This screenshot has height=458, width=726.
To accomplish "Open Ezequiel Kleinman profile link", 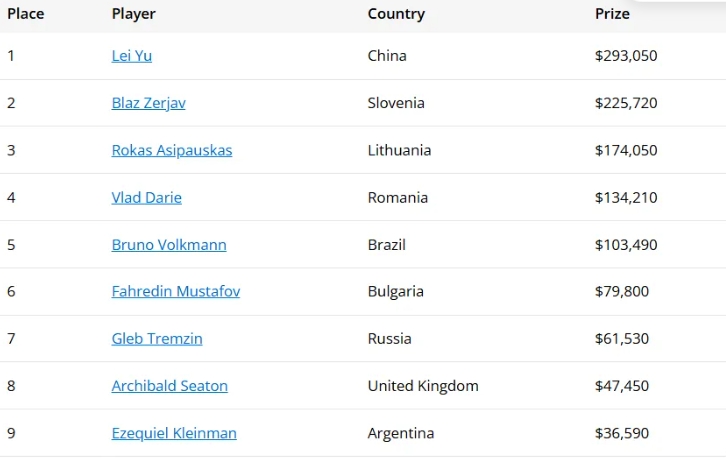I will (174, 433).
